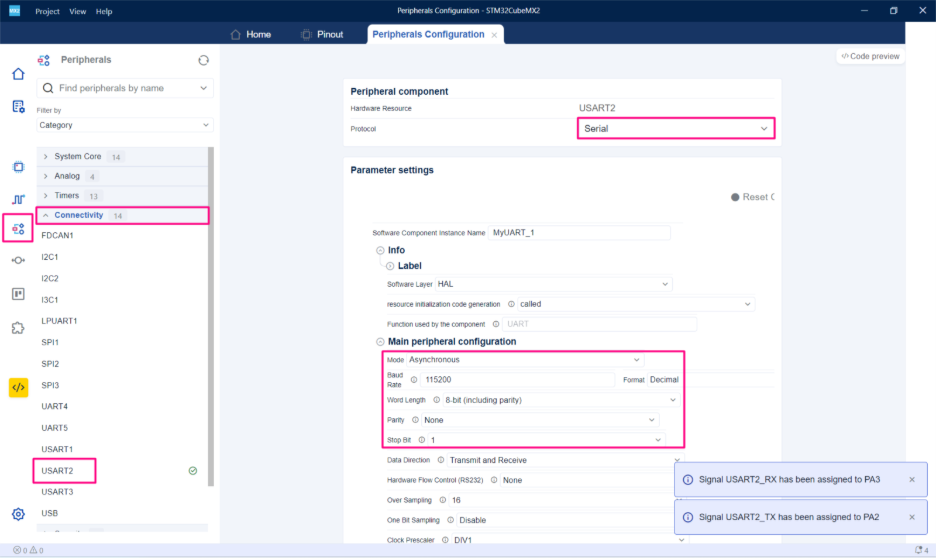The image size is (936, 558).
Task: Select UART4 in the peripherals list
Action: [x=54, y=406]
